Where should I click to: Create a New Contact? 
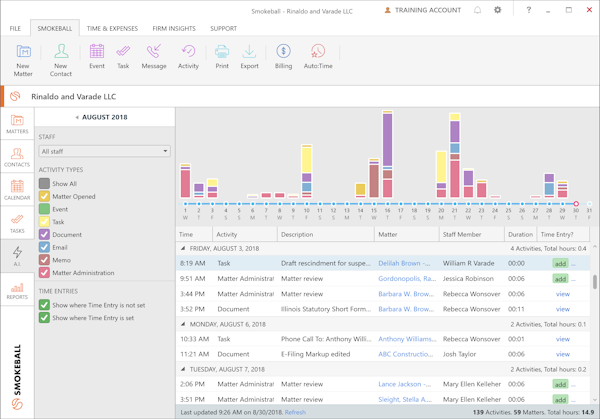61,56
